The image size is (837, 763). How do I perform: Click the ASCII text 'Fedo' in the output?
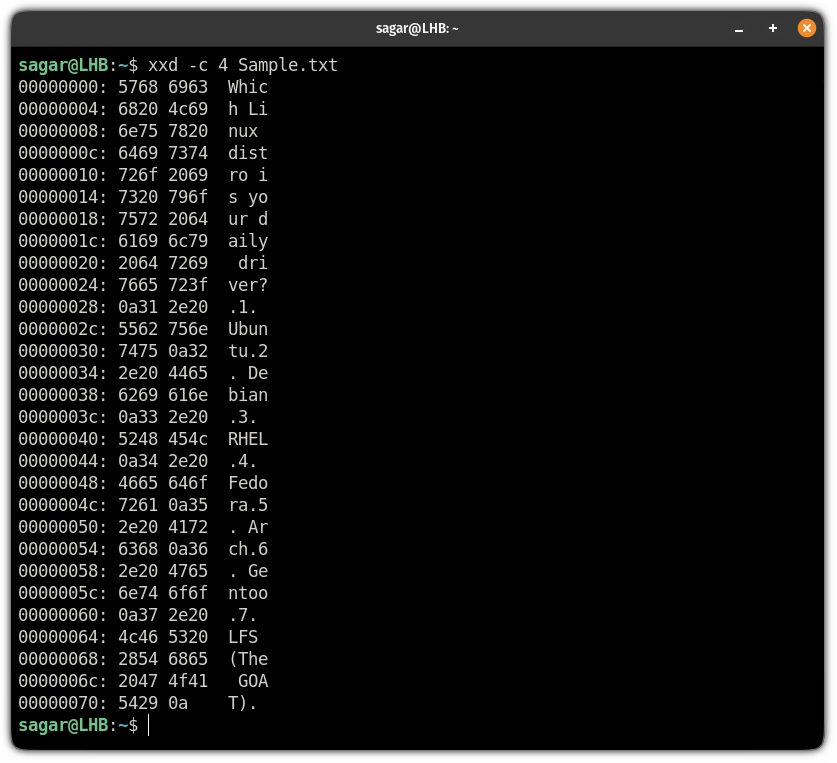[x=248, y=483]
